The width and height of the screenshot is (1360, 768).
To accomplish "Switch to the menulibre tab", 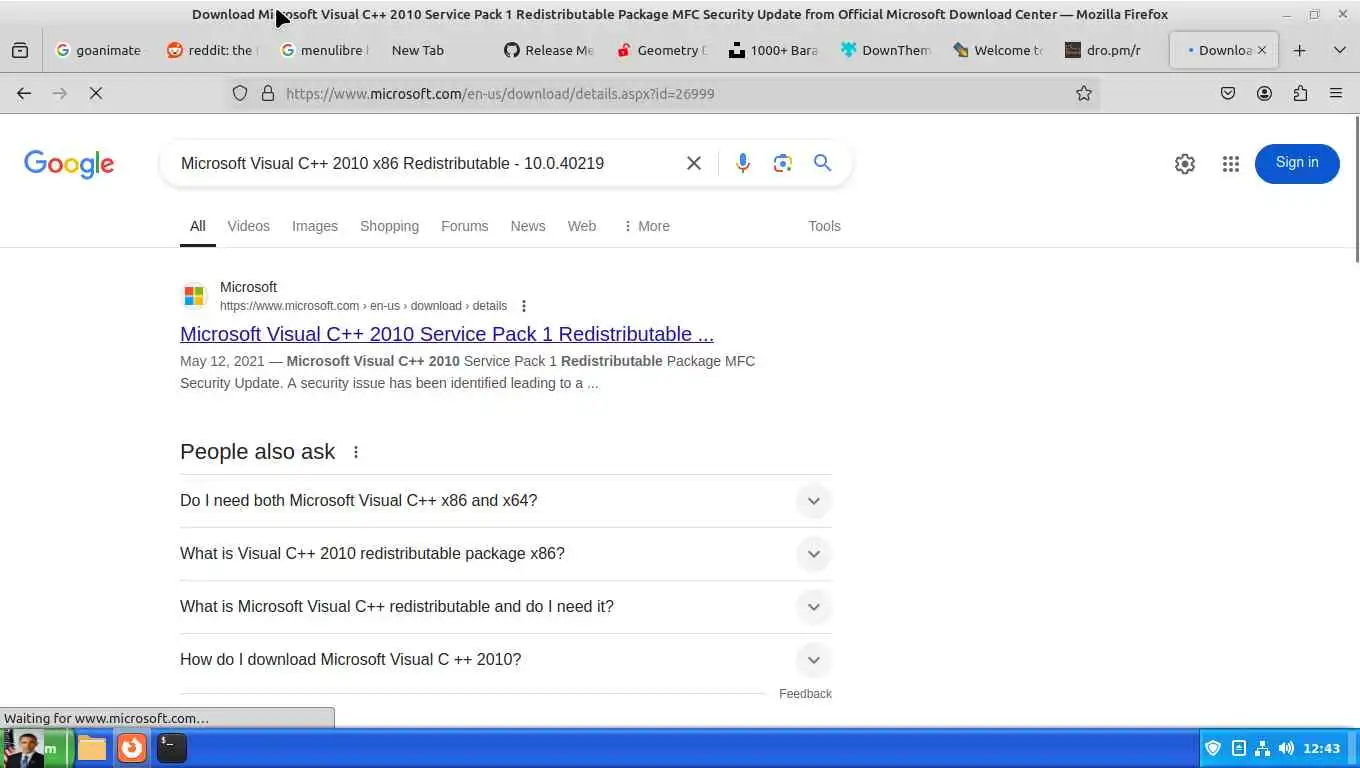I will 324,50.
